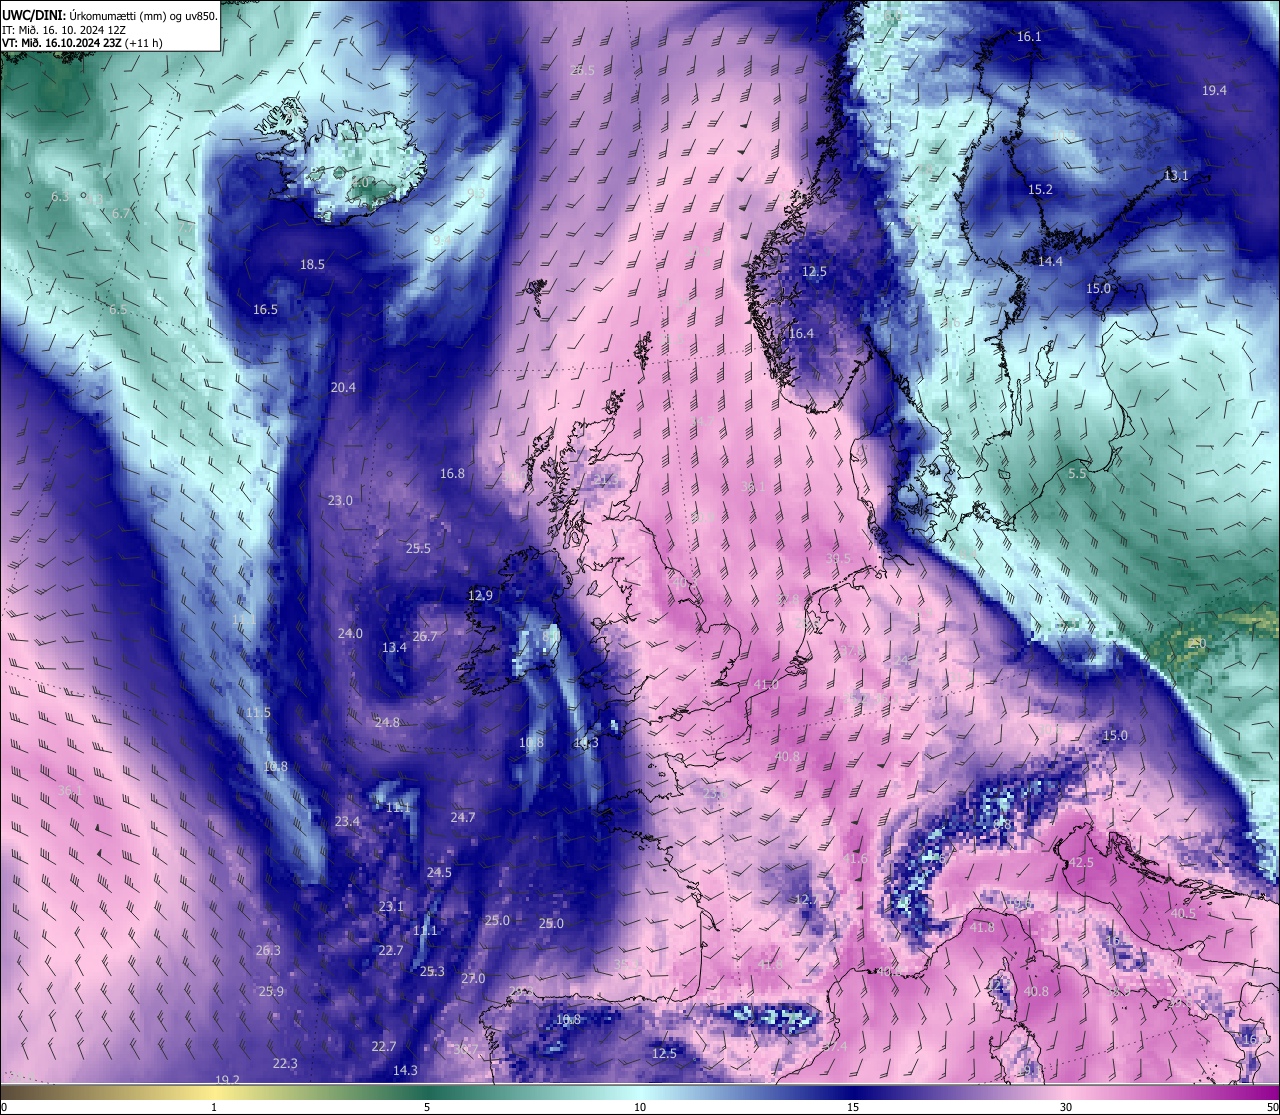The width and height of the screenshot is (1280, 1115).
Task: Click the 16.8 value west of Scotland
Action: (x=452, y=474)
